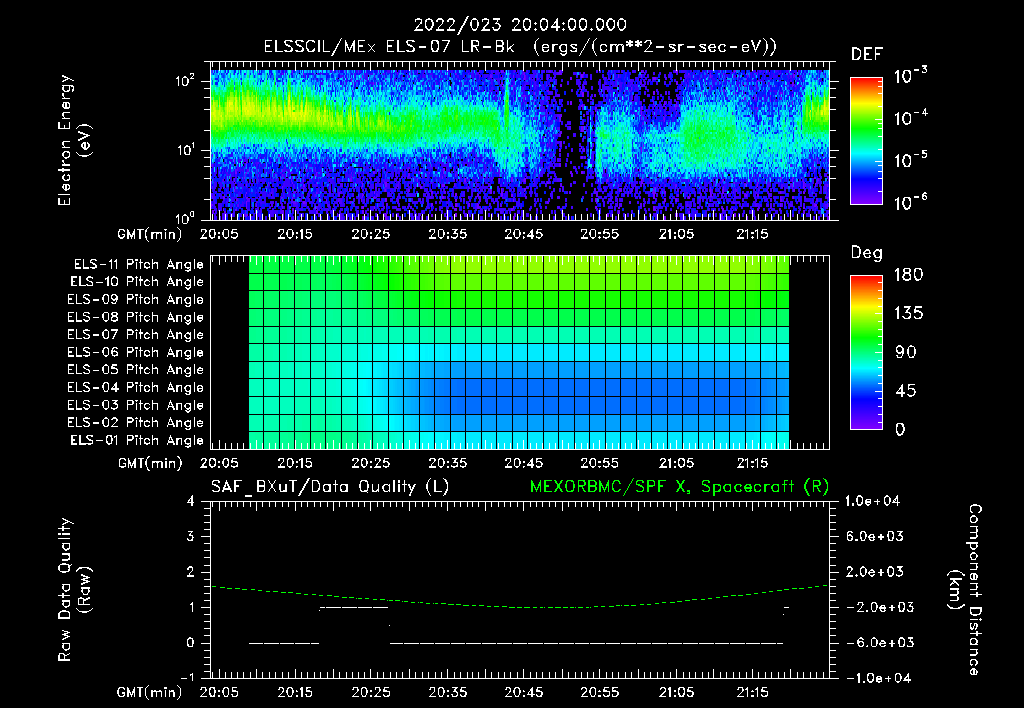The width and height of the screenshot is (1024, 708).
Task: Click the white data quality 1 segment
Action: (354, 607)
